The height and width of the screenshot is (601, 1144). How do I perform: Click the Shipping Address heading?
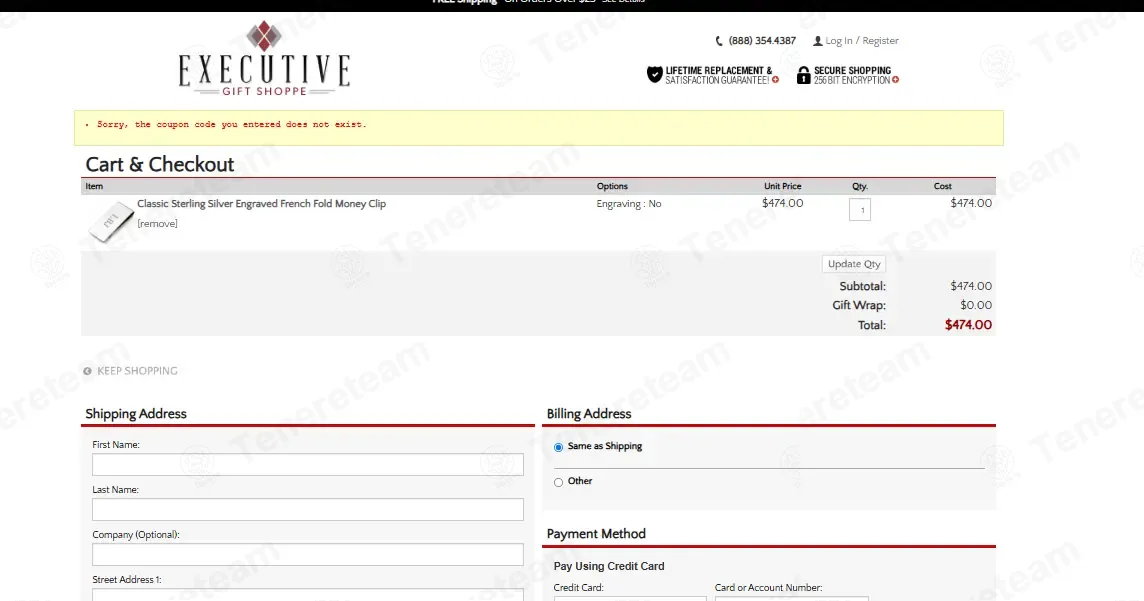[x=136, y=414]
